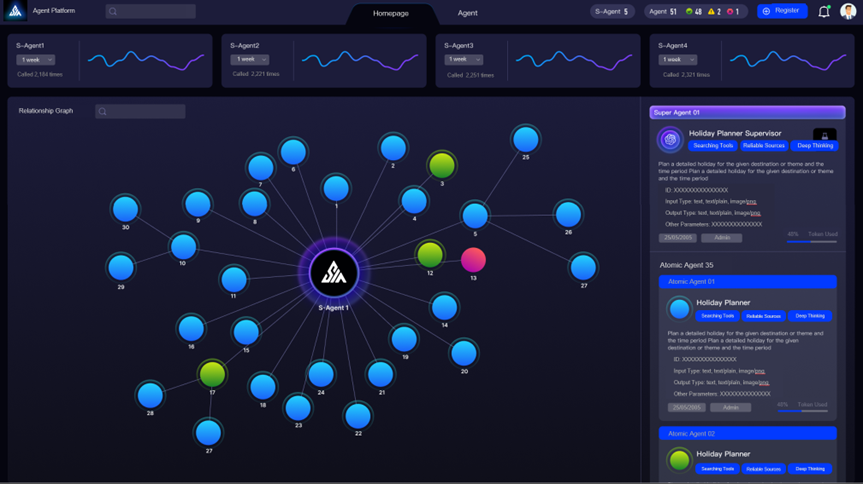Click Super Agent 01 token usage bar
The height and width of the screenshot is (484, 863).
(798, 241)
